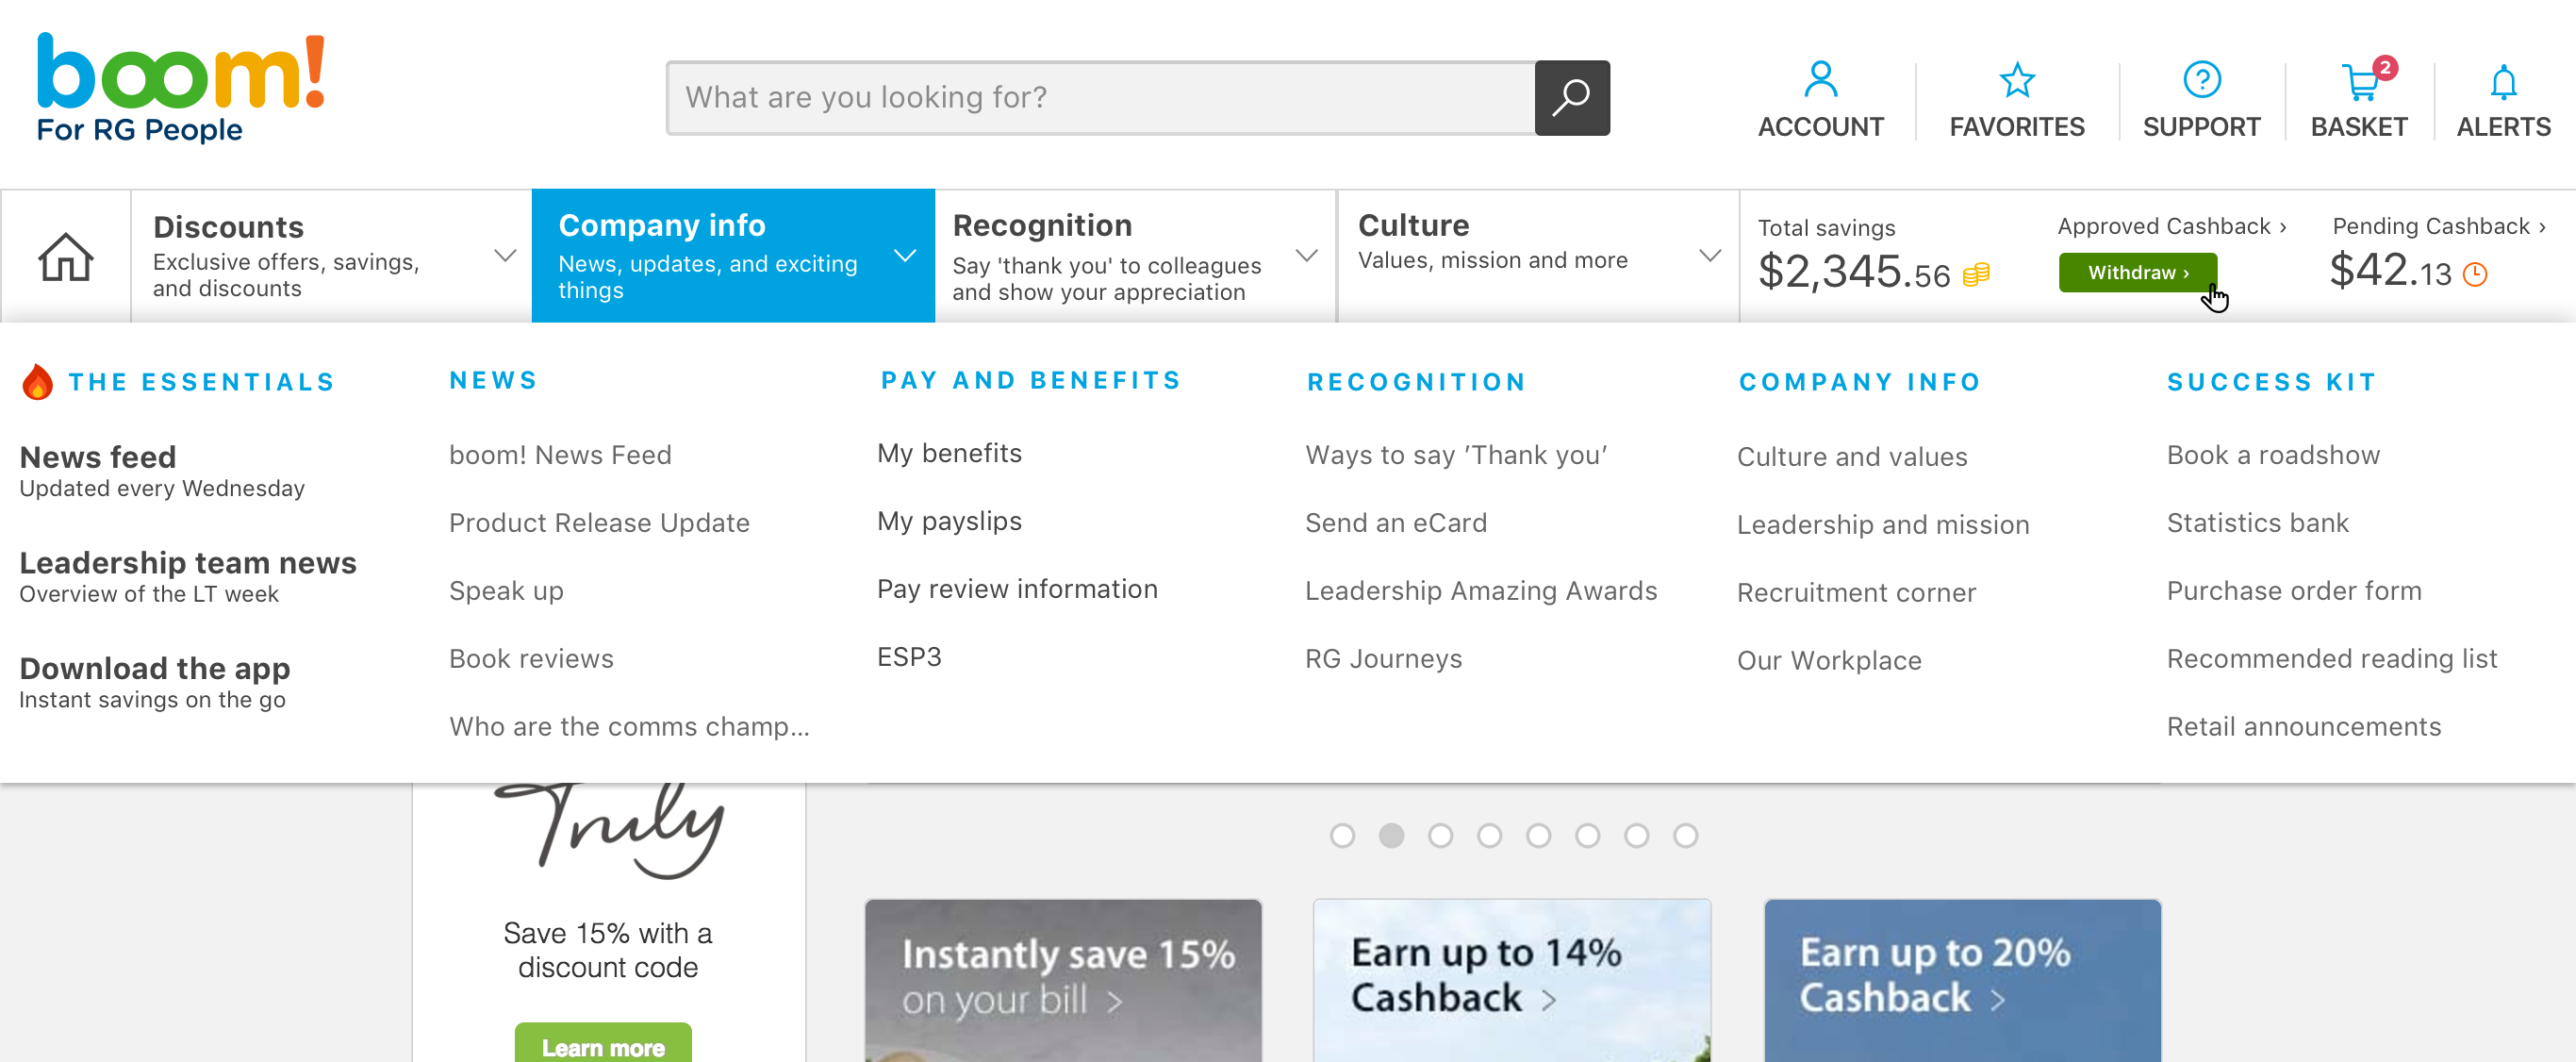Select the last carousel dot indicator
This screenshot has width=2576, height=1062.
(1685, 835)
